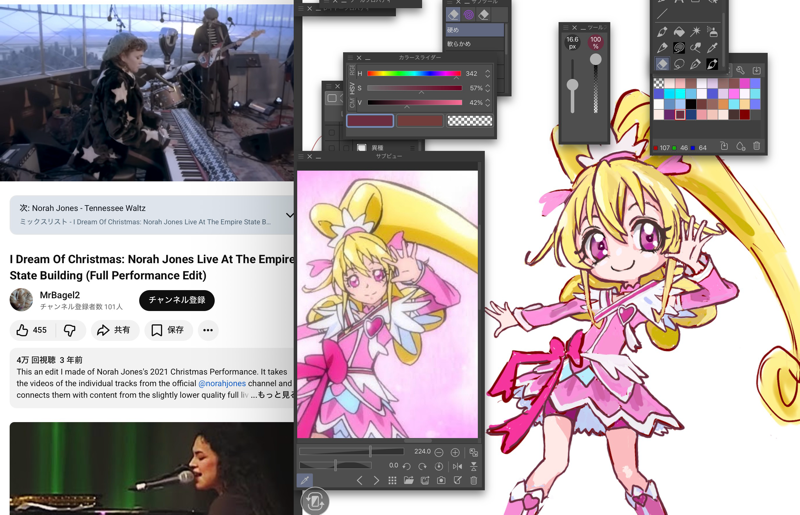
Task: Open the MrBagel2 channel avatar
Action: [x=21, y=300]
